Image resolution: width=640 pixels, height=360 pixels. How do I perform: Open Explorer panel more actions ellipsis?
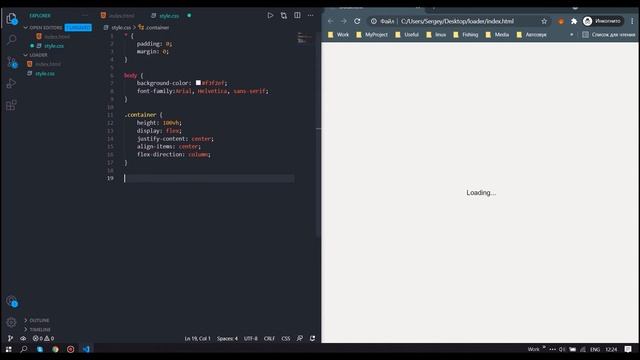[84, 16]
